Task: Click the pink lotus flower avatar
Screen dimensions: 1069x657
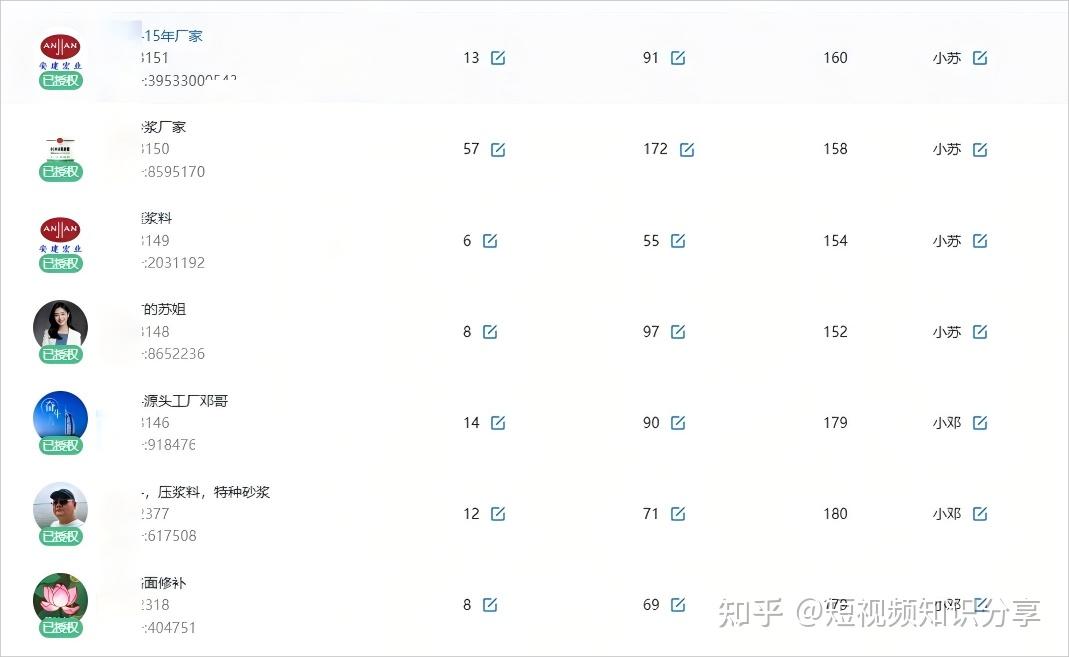Action: point(60,597)
